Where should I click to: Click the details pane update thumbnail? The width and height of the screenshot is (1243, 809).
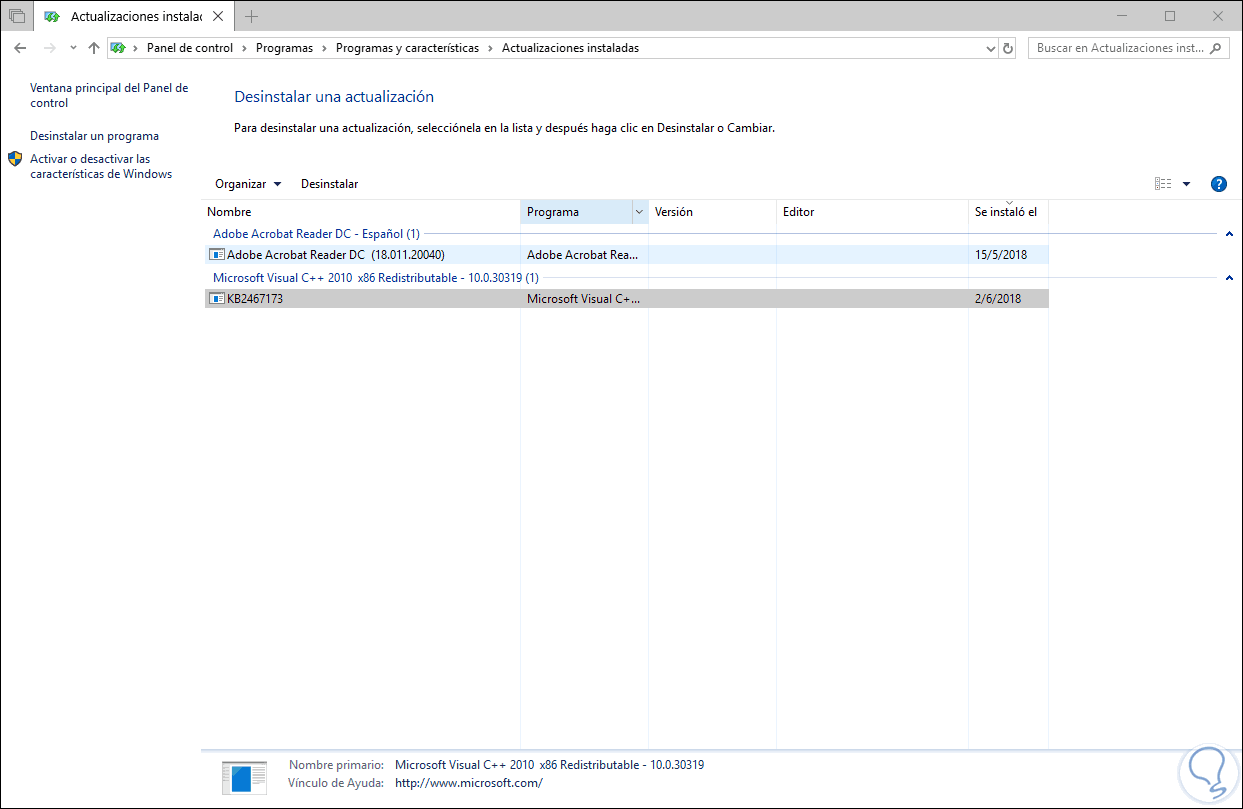(244, 778)
